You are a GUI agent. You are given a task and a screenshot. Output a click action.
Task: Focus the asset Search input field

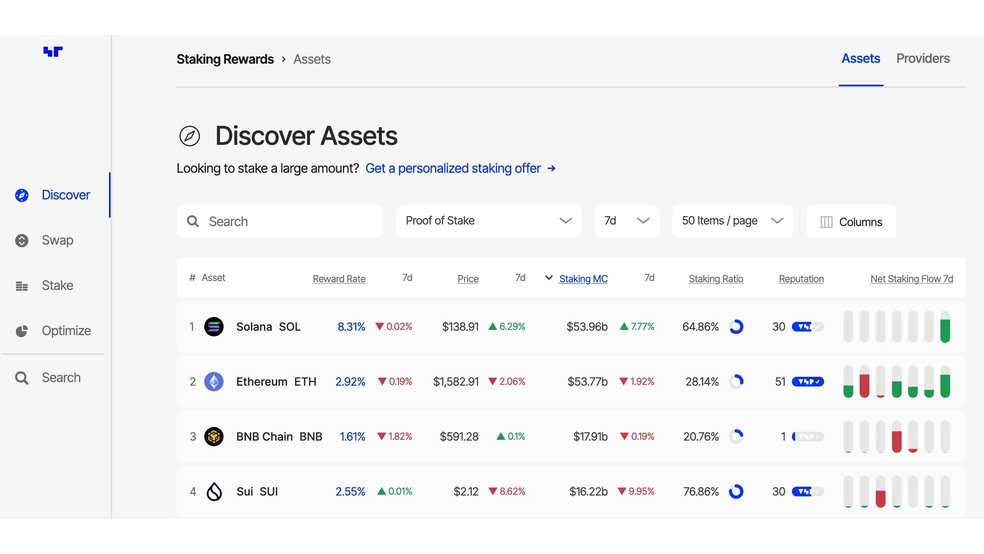pos(280,221)
